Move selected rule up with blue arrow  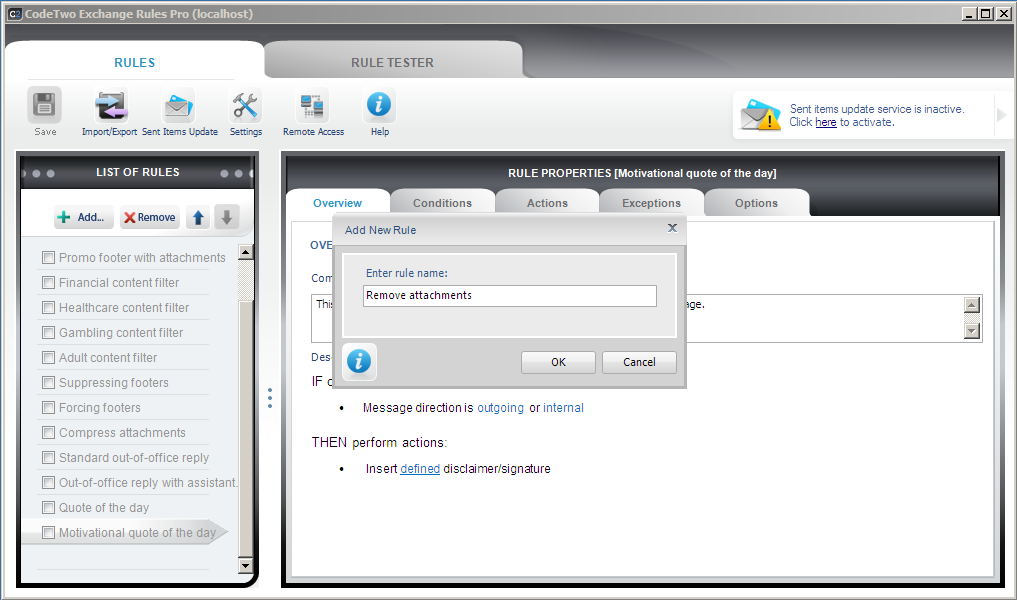pos(198,217)
